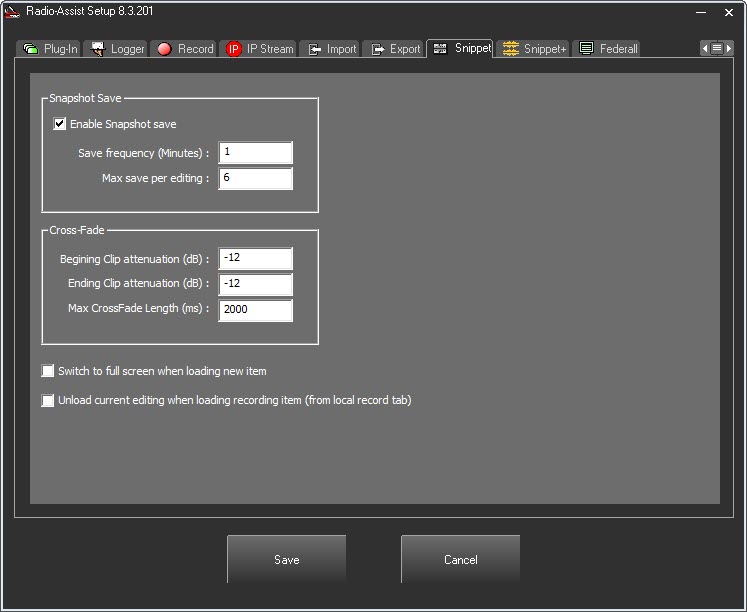Click the Export tab icon
This screenshot has width=747, height=612.
pyautogui.click(x=378, y=49)
